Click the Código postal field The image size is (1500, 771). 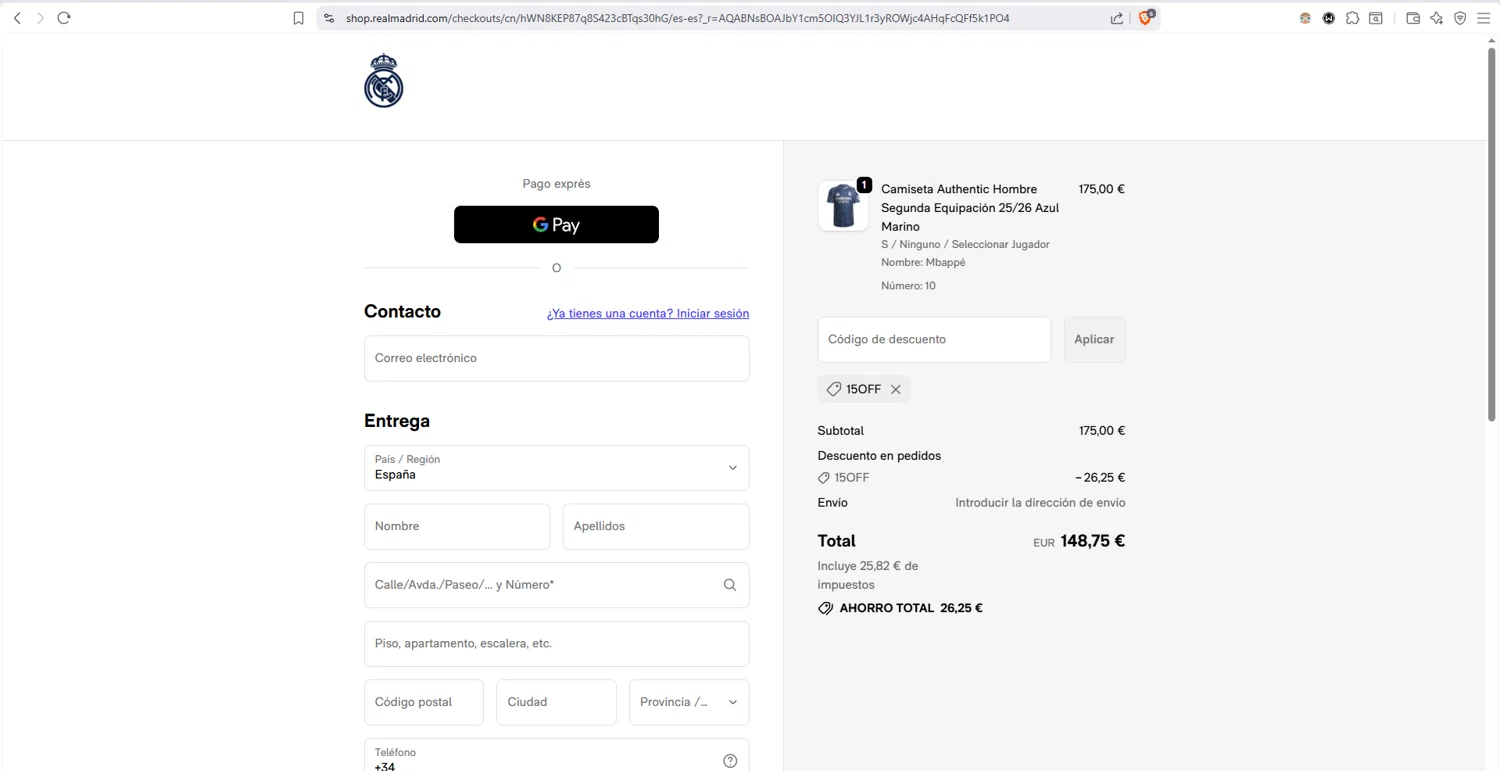424,702
